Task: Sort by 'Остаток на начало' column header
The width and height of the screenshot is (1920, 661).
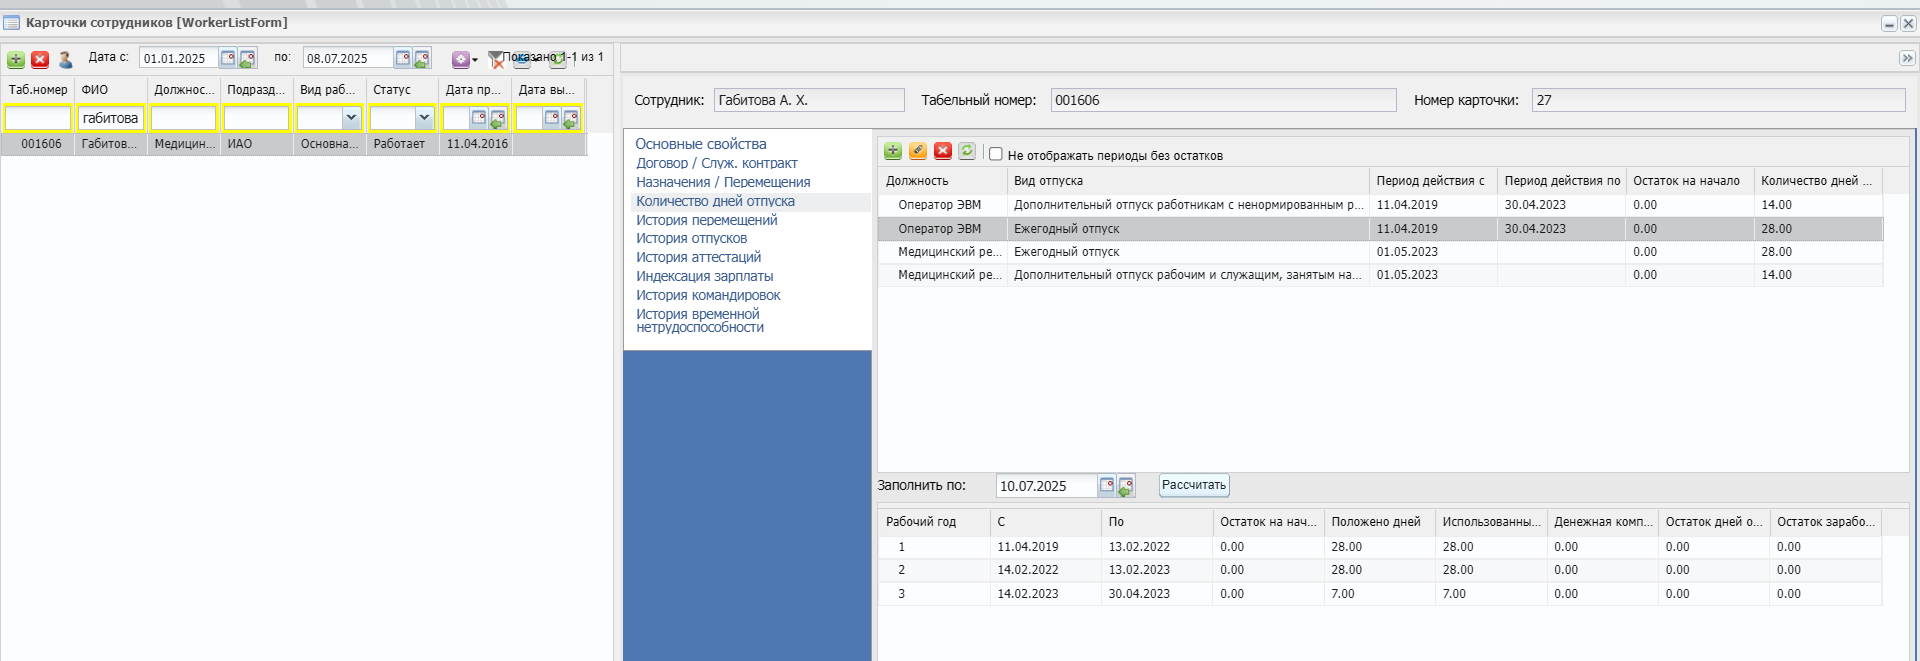Action: [1690, 181]
